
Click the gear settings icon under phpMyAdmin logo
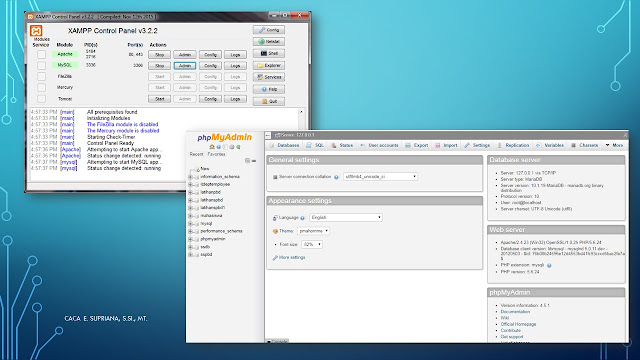click(232, 147)
